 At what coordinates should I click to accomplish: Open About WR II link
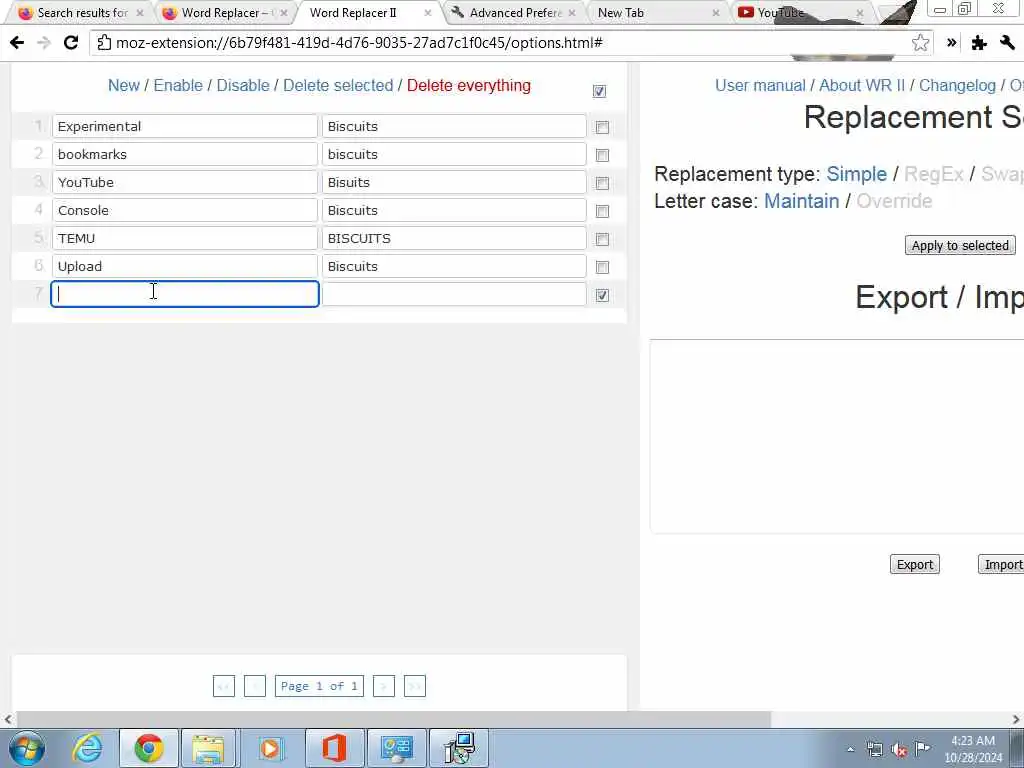click(x=862, y=86)
